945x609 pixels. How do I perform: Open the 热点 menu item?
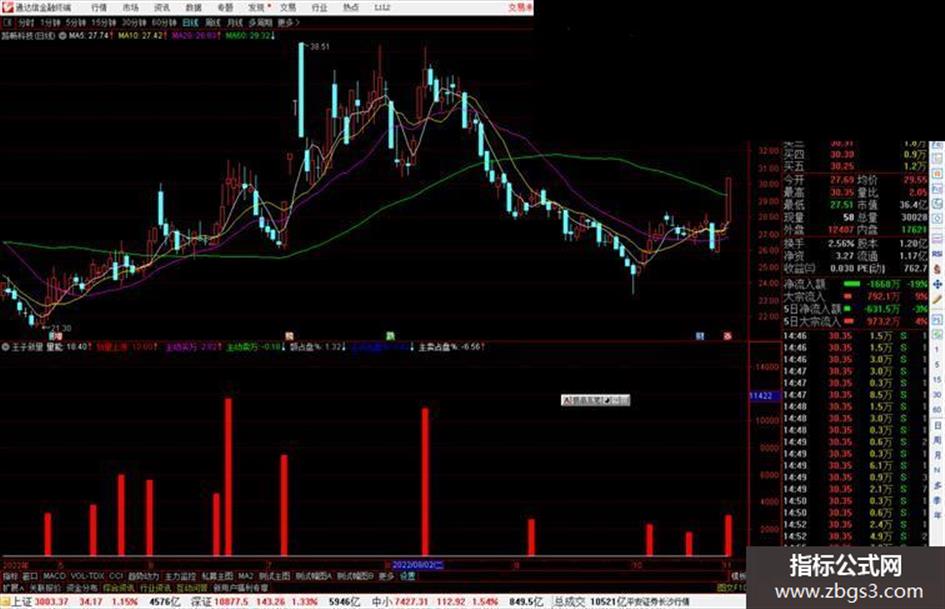(x=351, y=8)
